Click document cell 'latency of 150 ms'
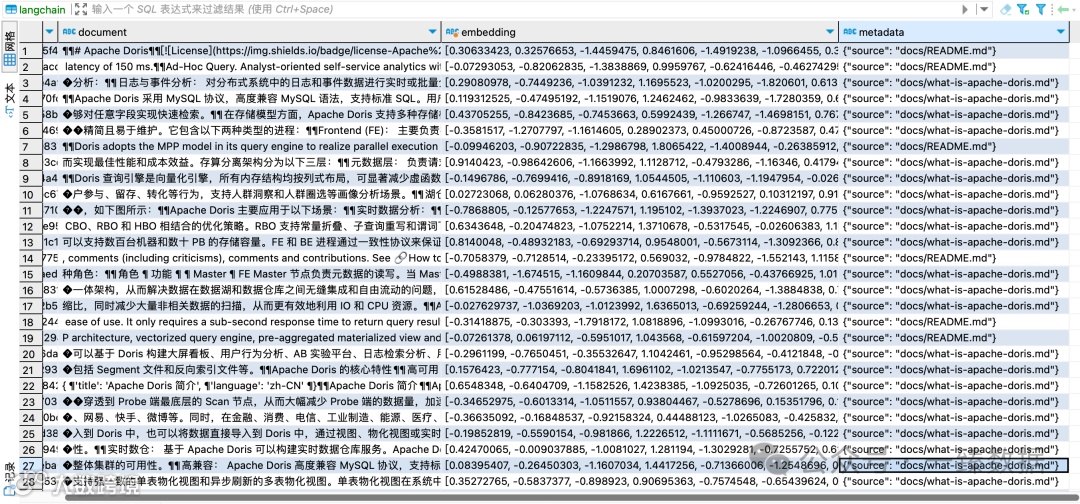Image resolution: width=1080 pixels, height=504 pixels. pyautogui.click(x=249, y=67)
